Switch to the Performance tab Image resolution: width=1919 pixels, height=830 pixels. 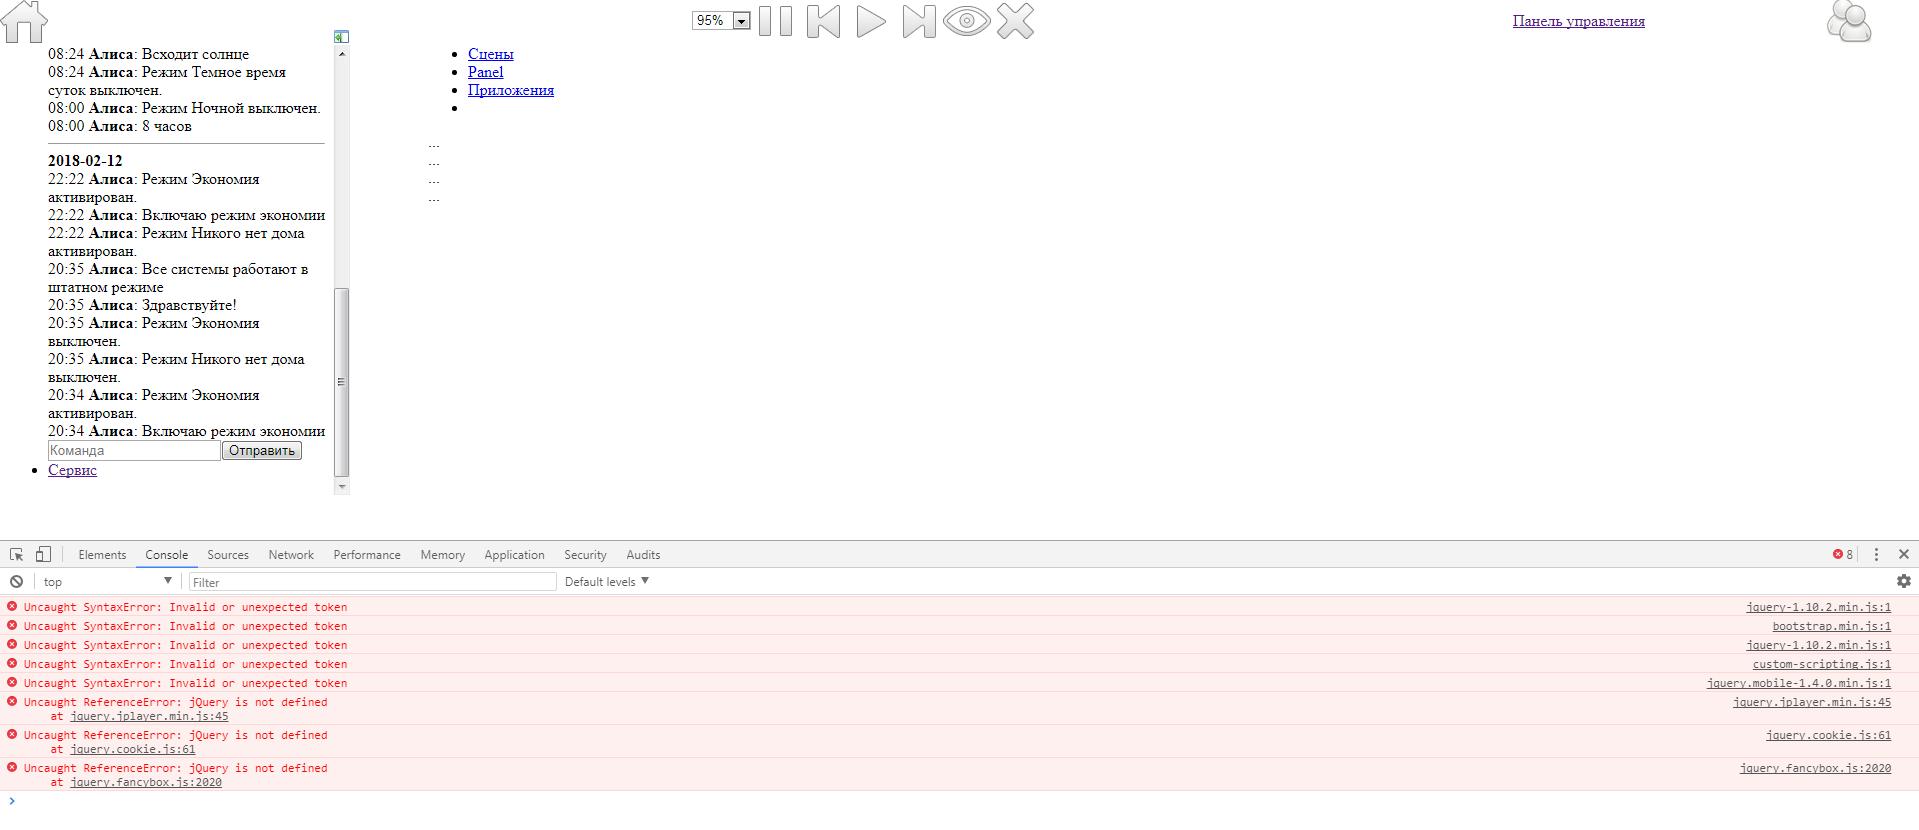pos(367,555)
